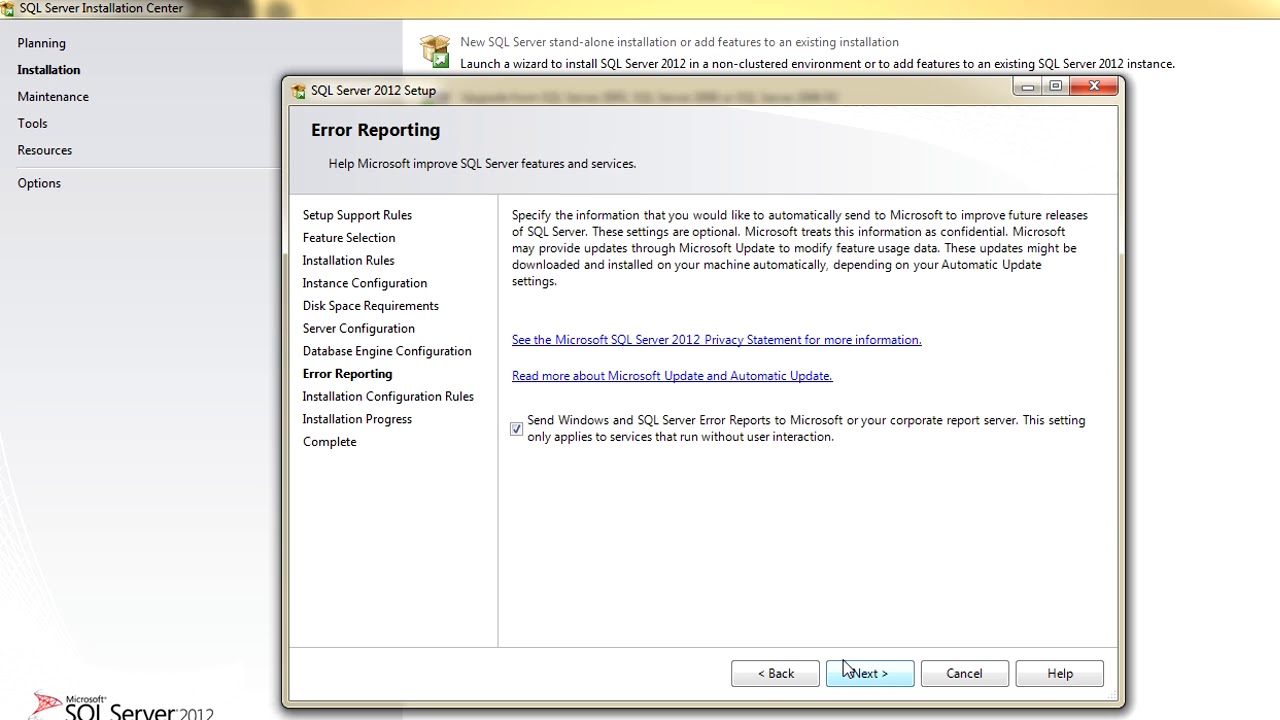The width and height of the screenshot is (1280, 720).
Task: Select Installation in Installation Center sidebar
Action: coord(48,70)
